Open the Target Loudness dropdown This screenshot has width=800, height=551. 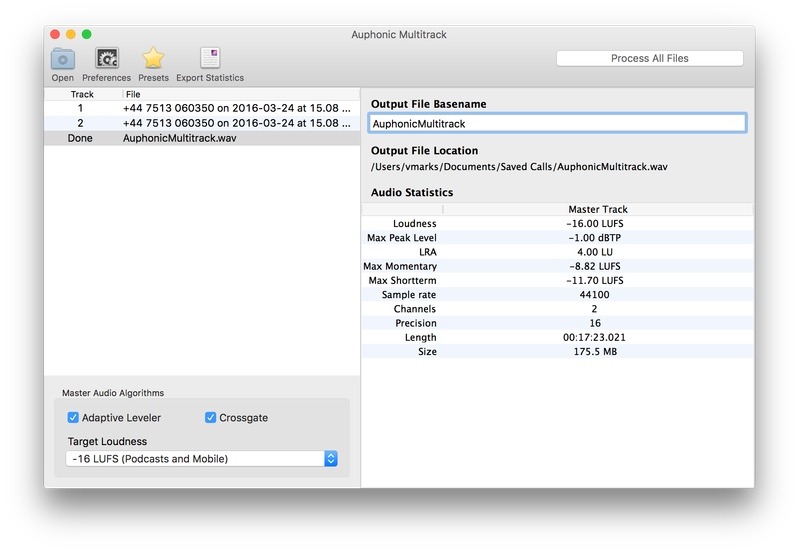(202, 459)
